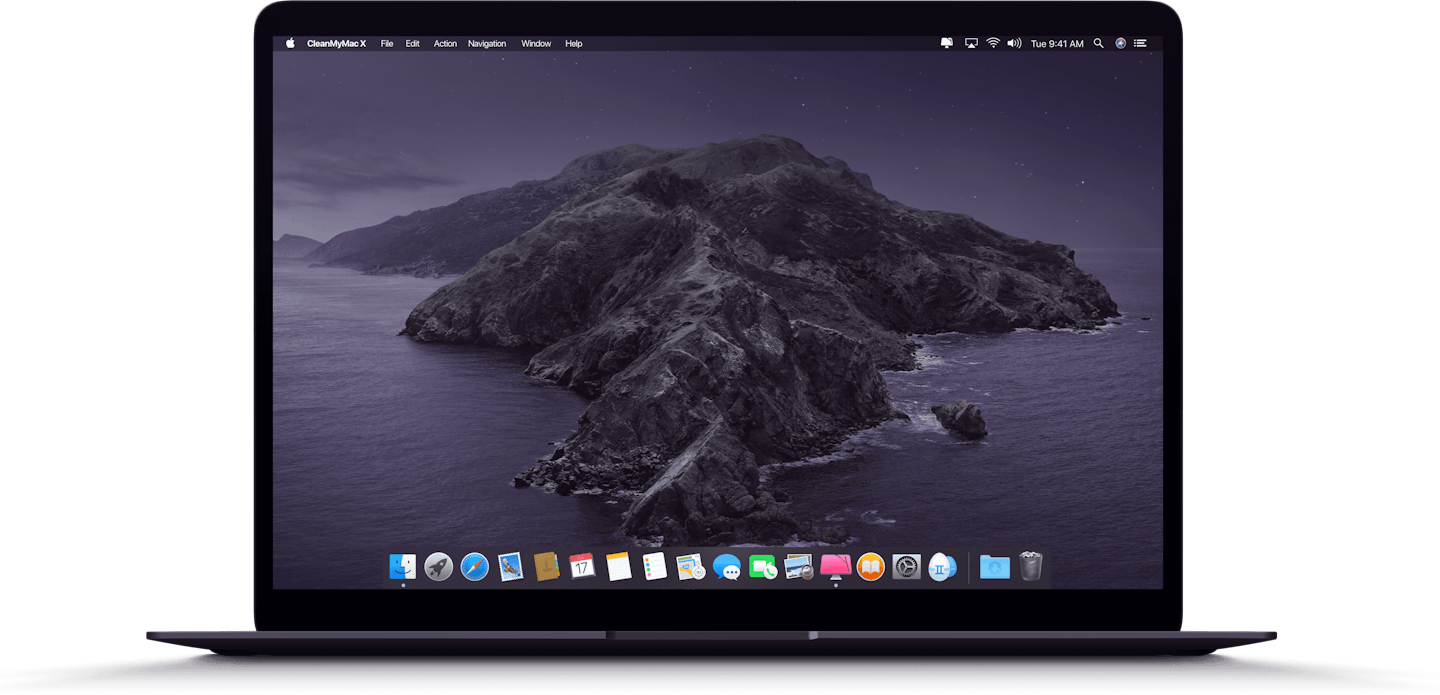Open the File menu
The image size is (1440, 695).
[387, 44]
